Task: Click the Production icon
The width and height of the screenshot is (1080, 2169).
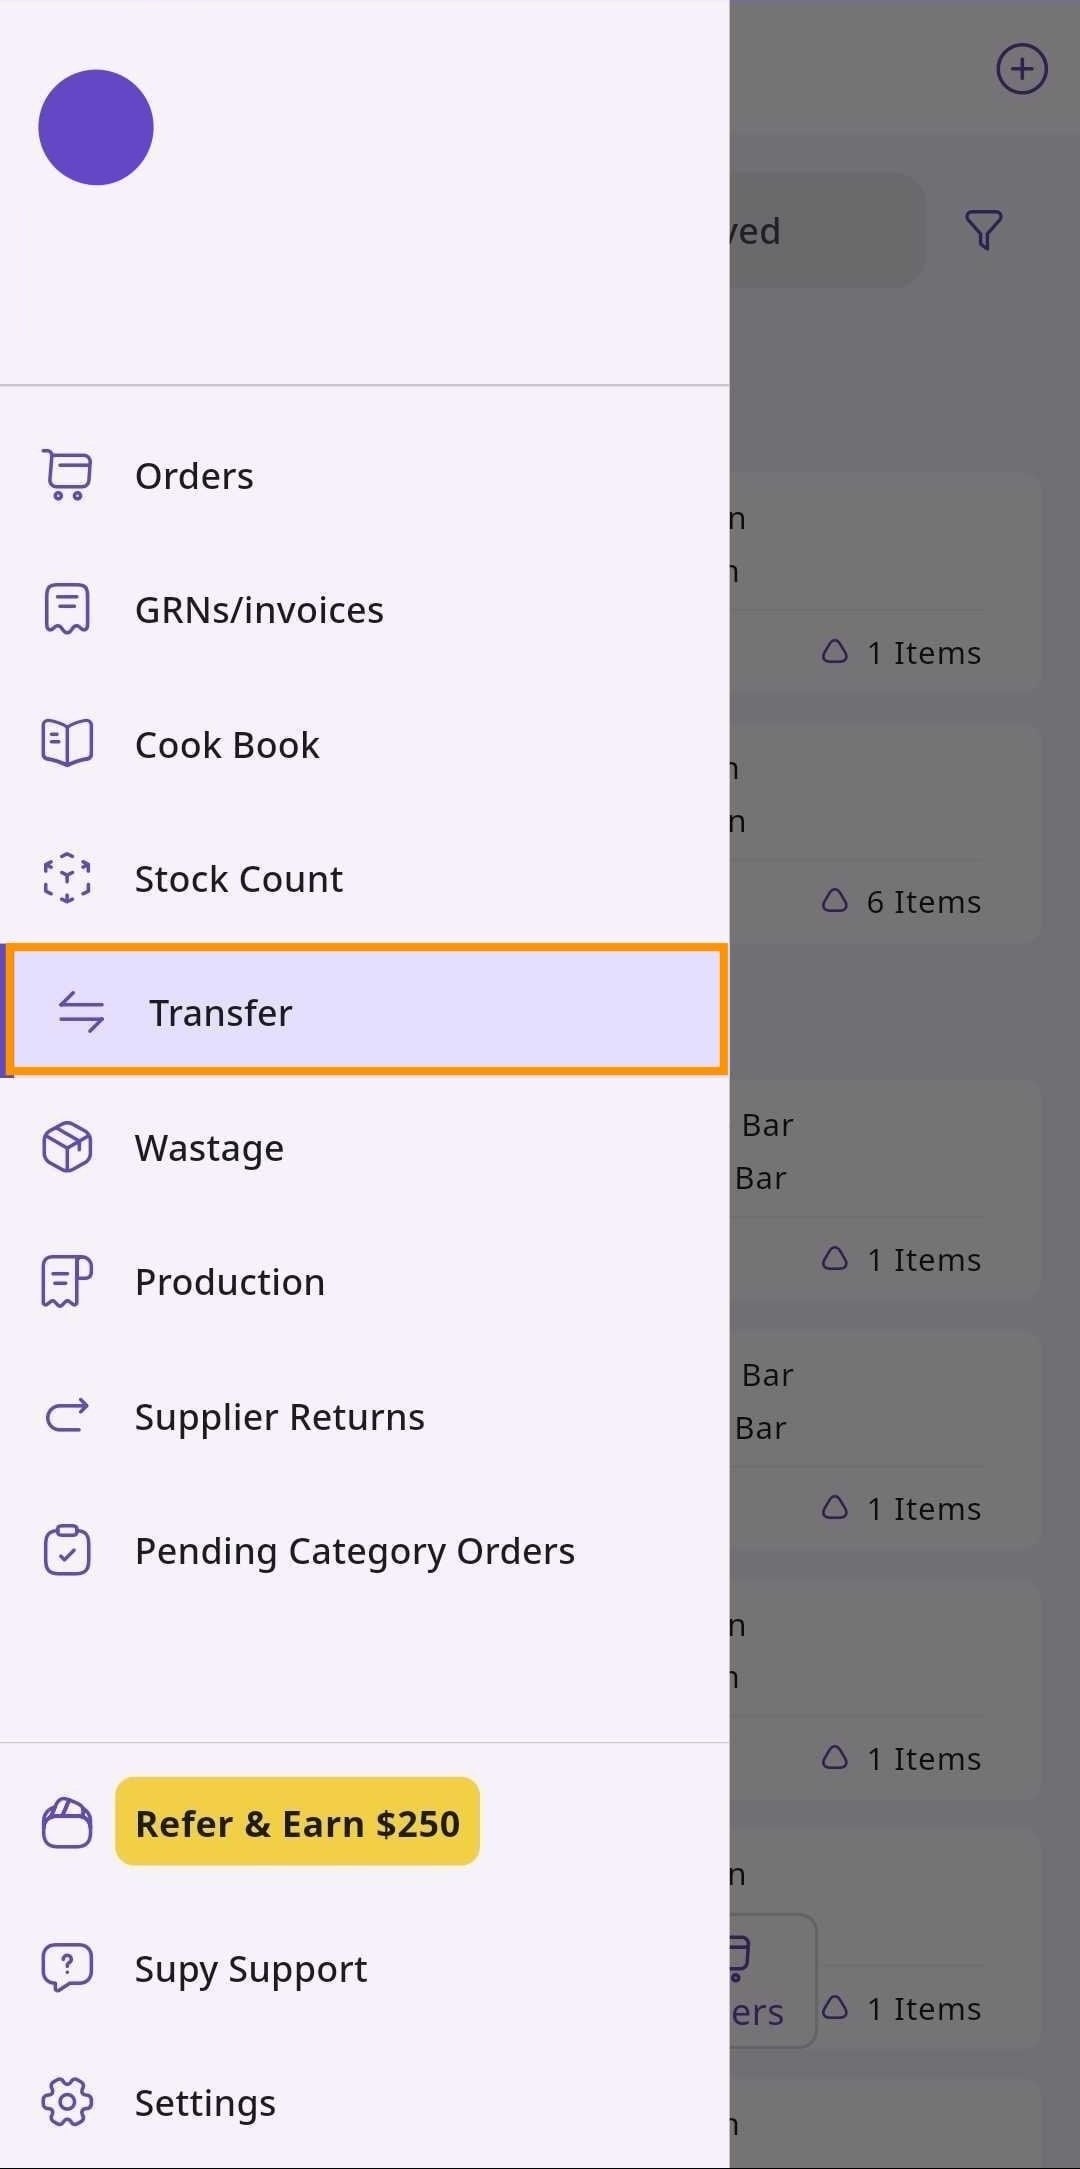Action: [67, 1281]
